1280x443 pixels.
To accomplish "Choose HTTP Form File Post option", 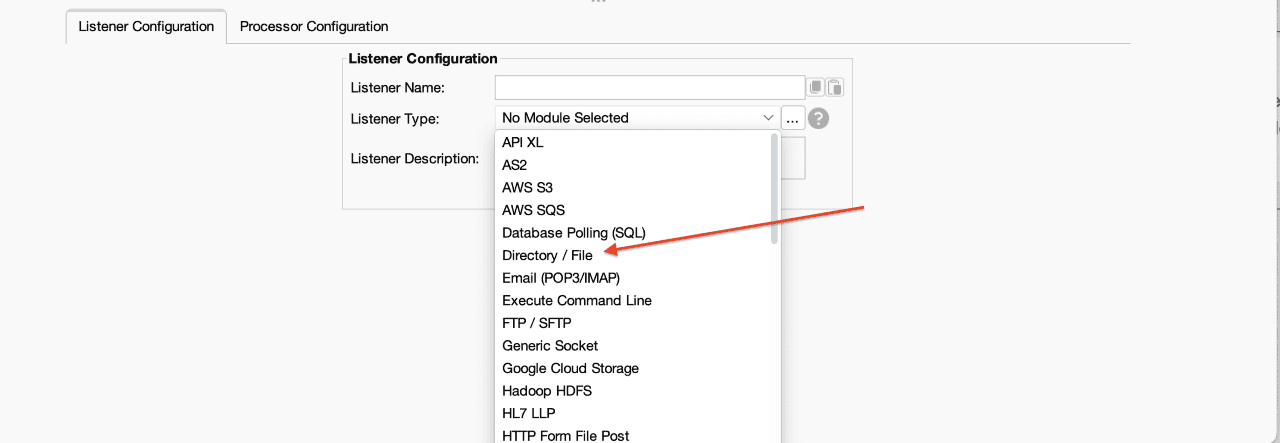I will click(637, 435).
